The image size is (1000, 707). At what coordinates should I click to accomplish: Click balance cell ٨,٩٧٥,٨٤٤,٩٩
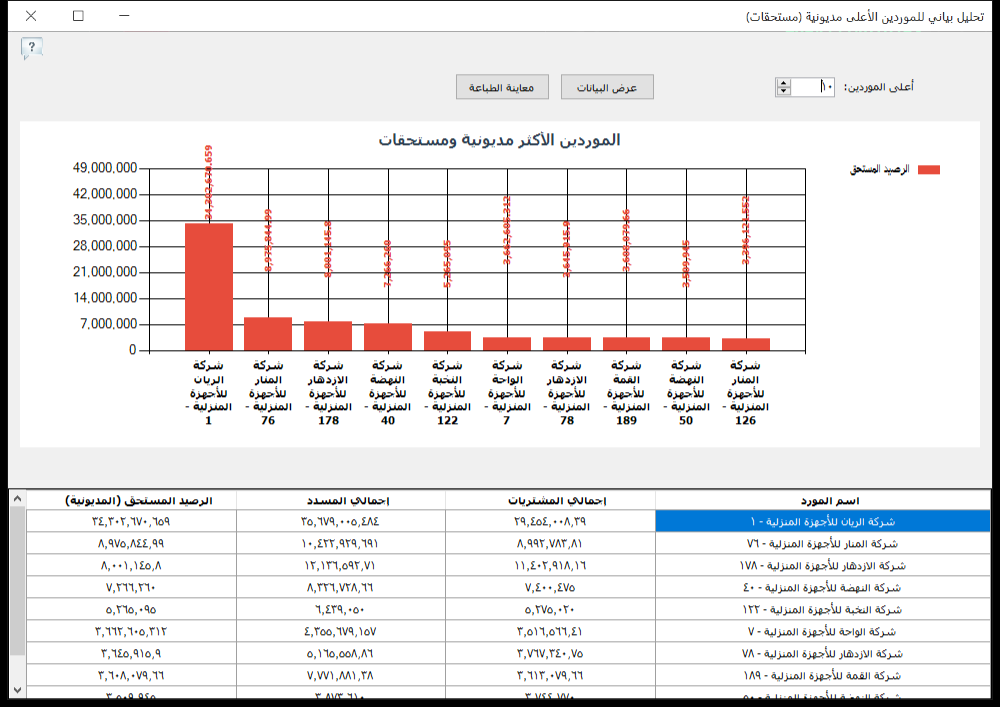point(131,543)
